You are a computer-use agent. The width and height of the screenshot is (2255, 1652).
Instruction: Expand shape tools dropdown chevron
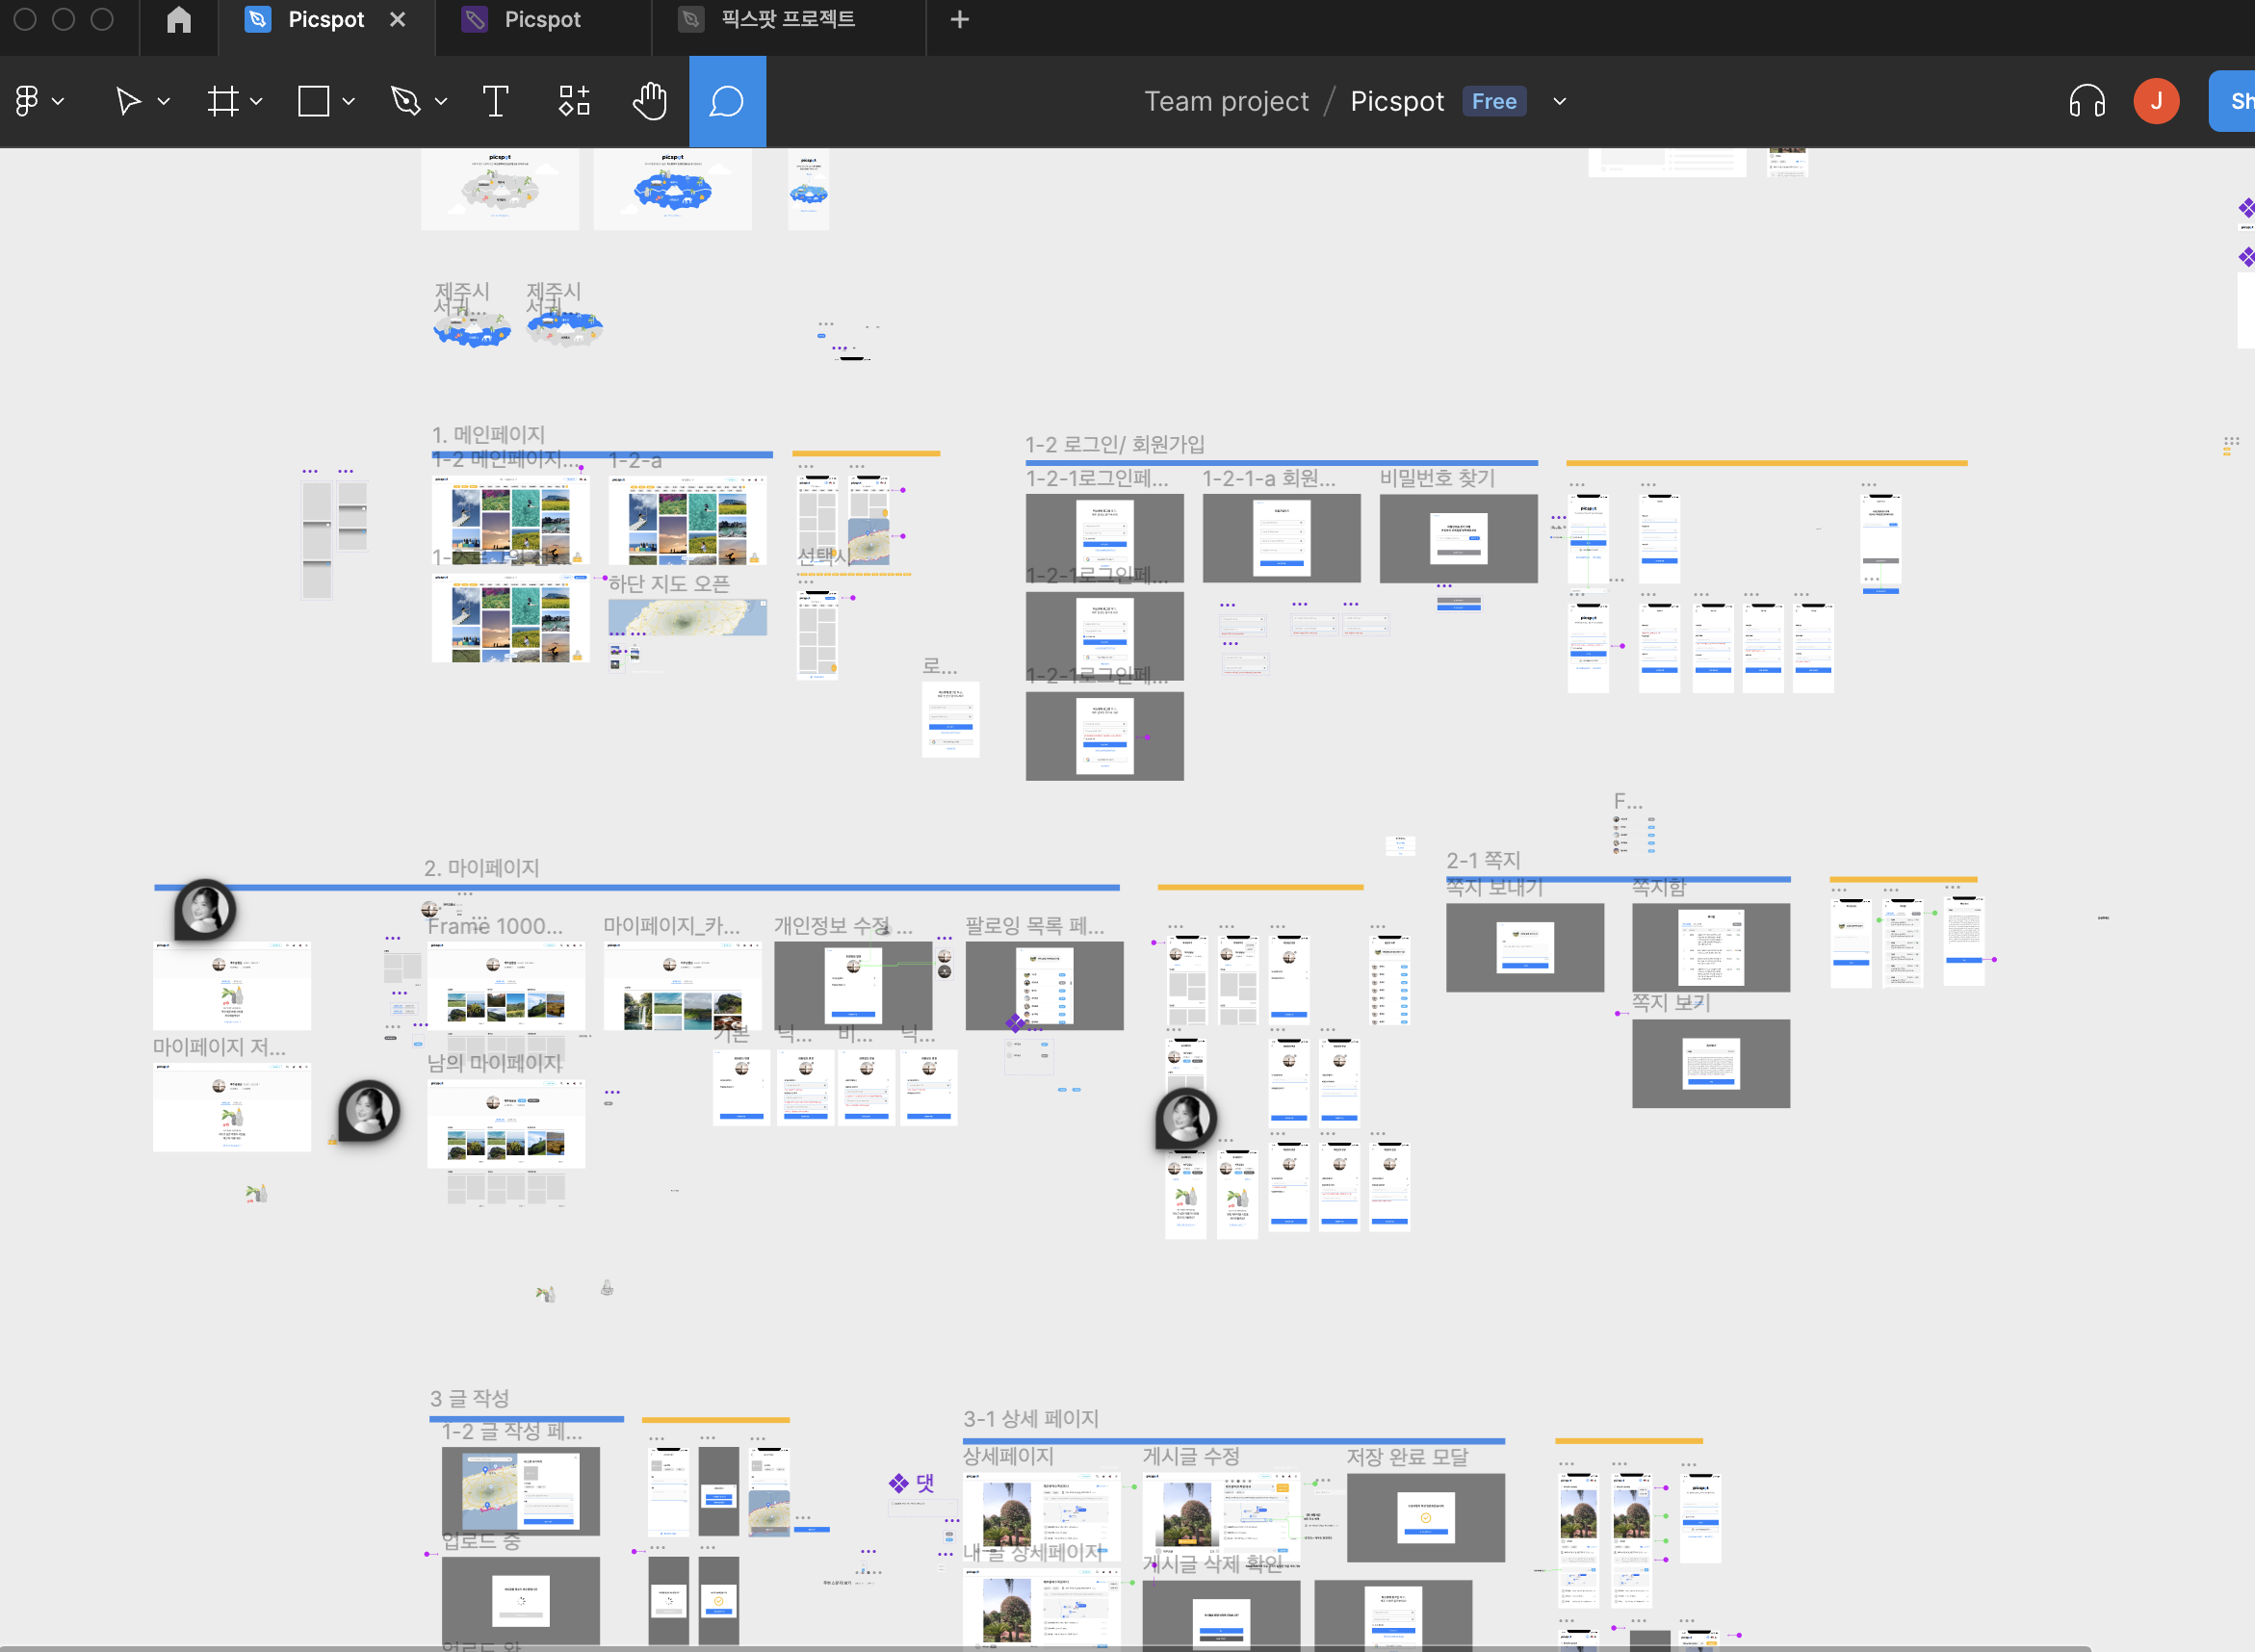click(348, 101)
